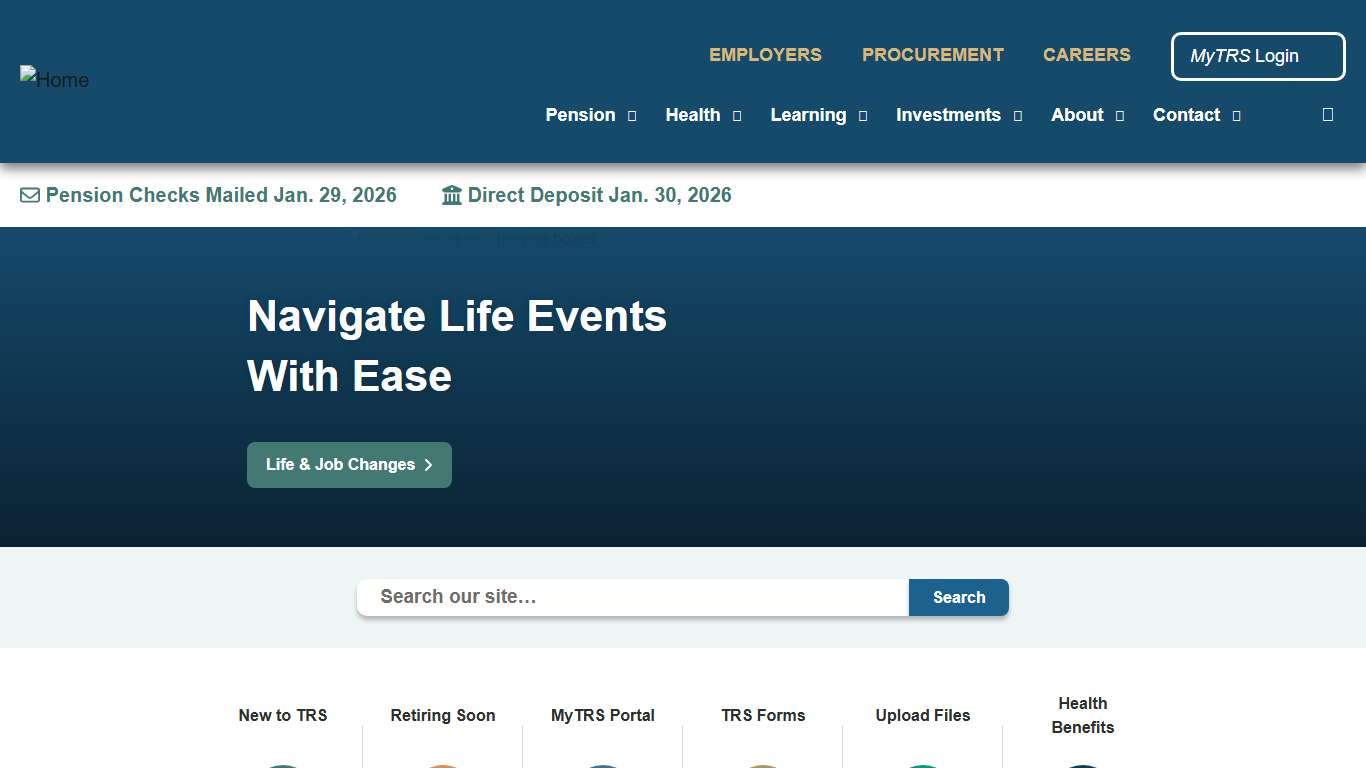The width and height of the screenshot is (1366, 768).
Task: Open the Careers link
Action: point(1086,55)
